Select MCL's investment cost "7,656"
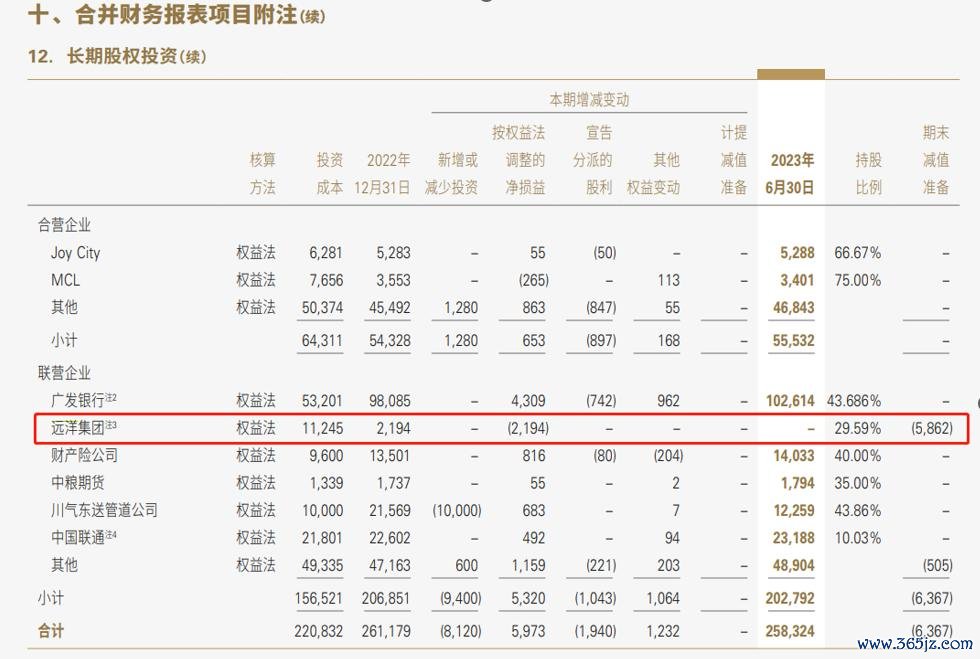This screenshot has width=980, height=659. tap(326, 280)
